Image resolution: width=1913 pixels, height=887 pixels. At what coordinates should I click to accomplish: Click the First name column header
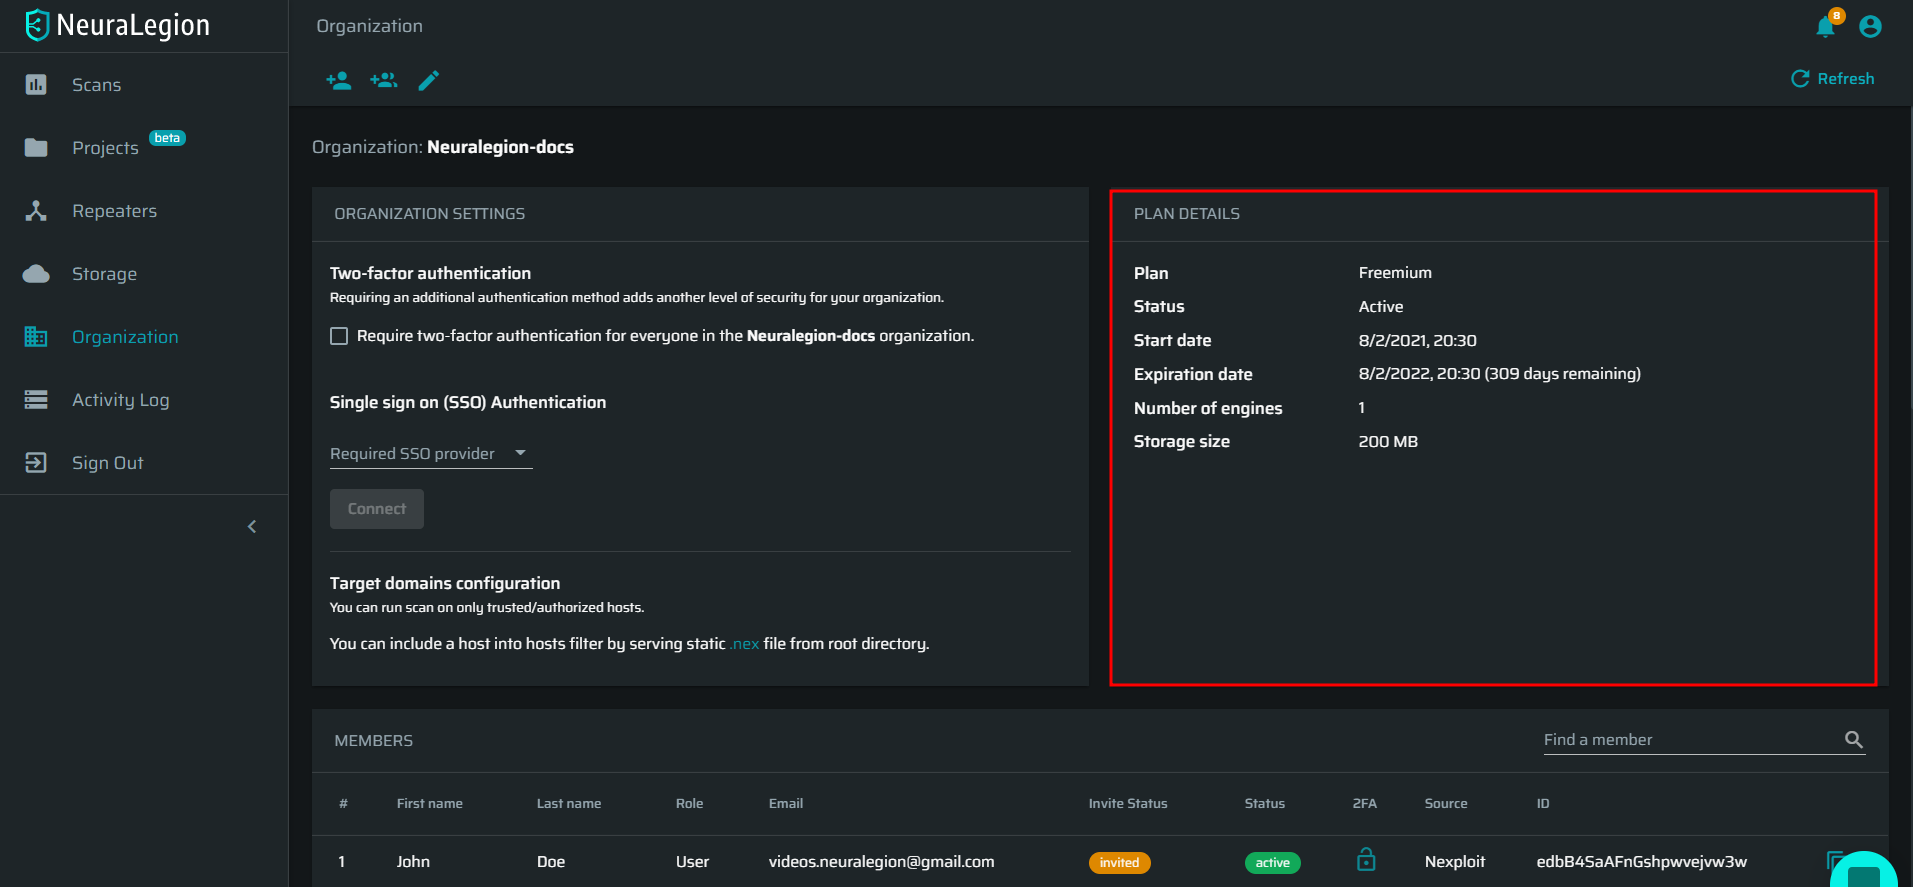(429, 804)
